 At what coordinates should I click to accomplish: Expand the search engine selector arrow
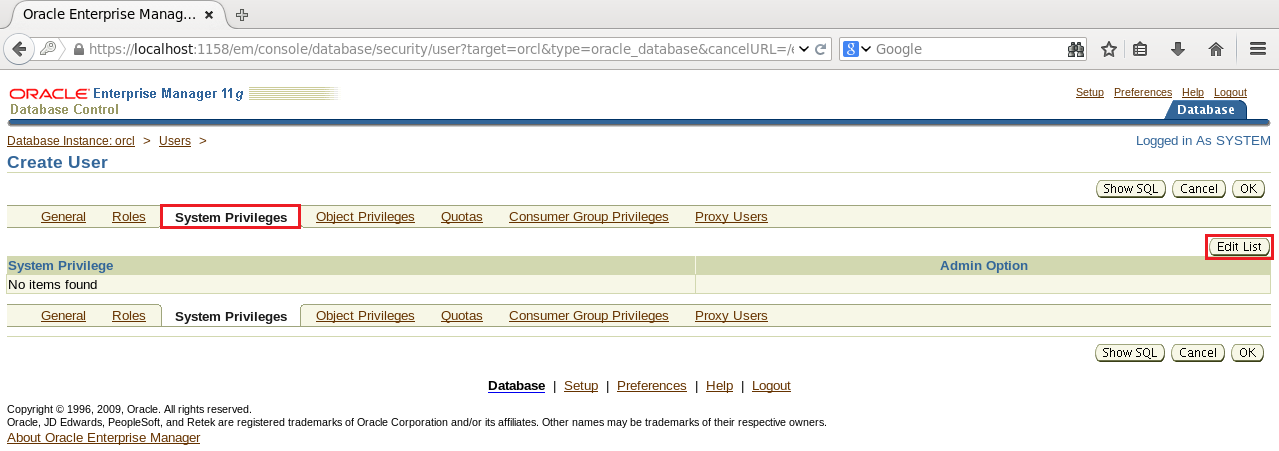click(866, 49)
